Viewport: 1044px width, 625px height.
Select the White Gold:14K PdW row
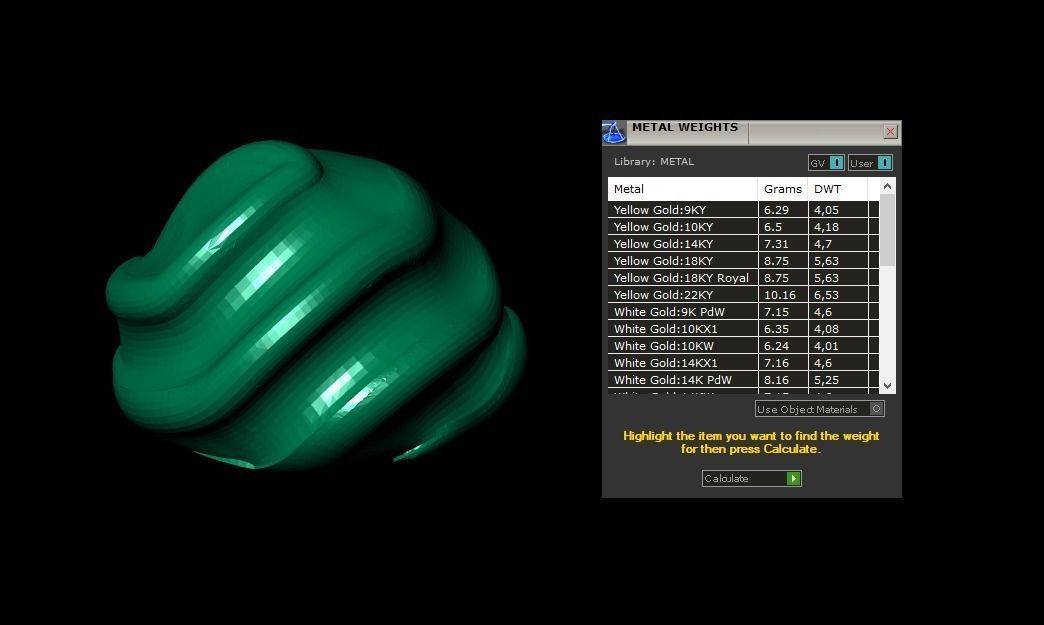743,379
